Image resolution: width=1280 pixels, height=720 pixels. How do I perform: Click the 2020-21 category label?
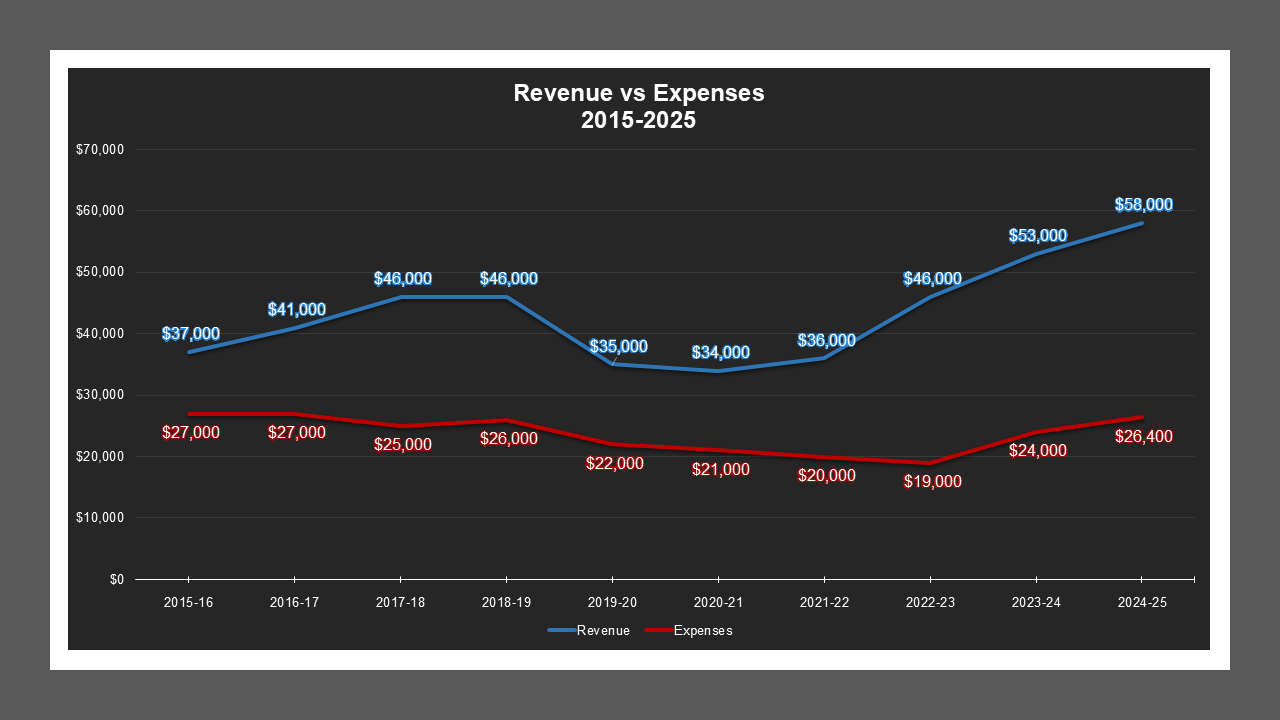(719, 602)
